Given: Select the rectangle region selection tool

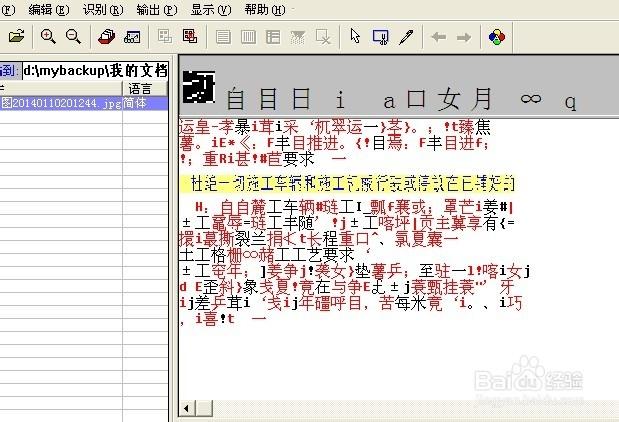Looking at the screenshot, I should click(x=380, y=37).
